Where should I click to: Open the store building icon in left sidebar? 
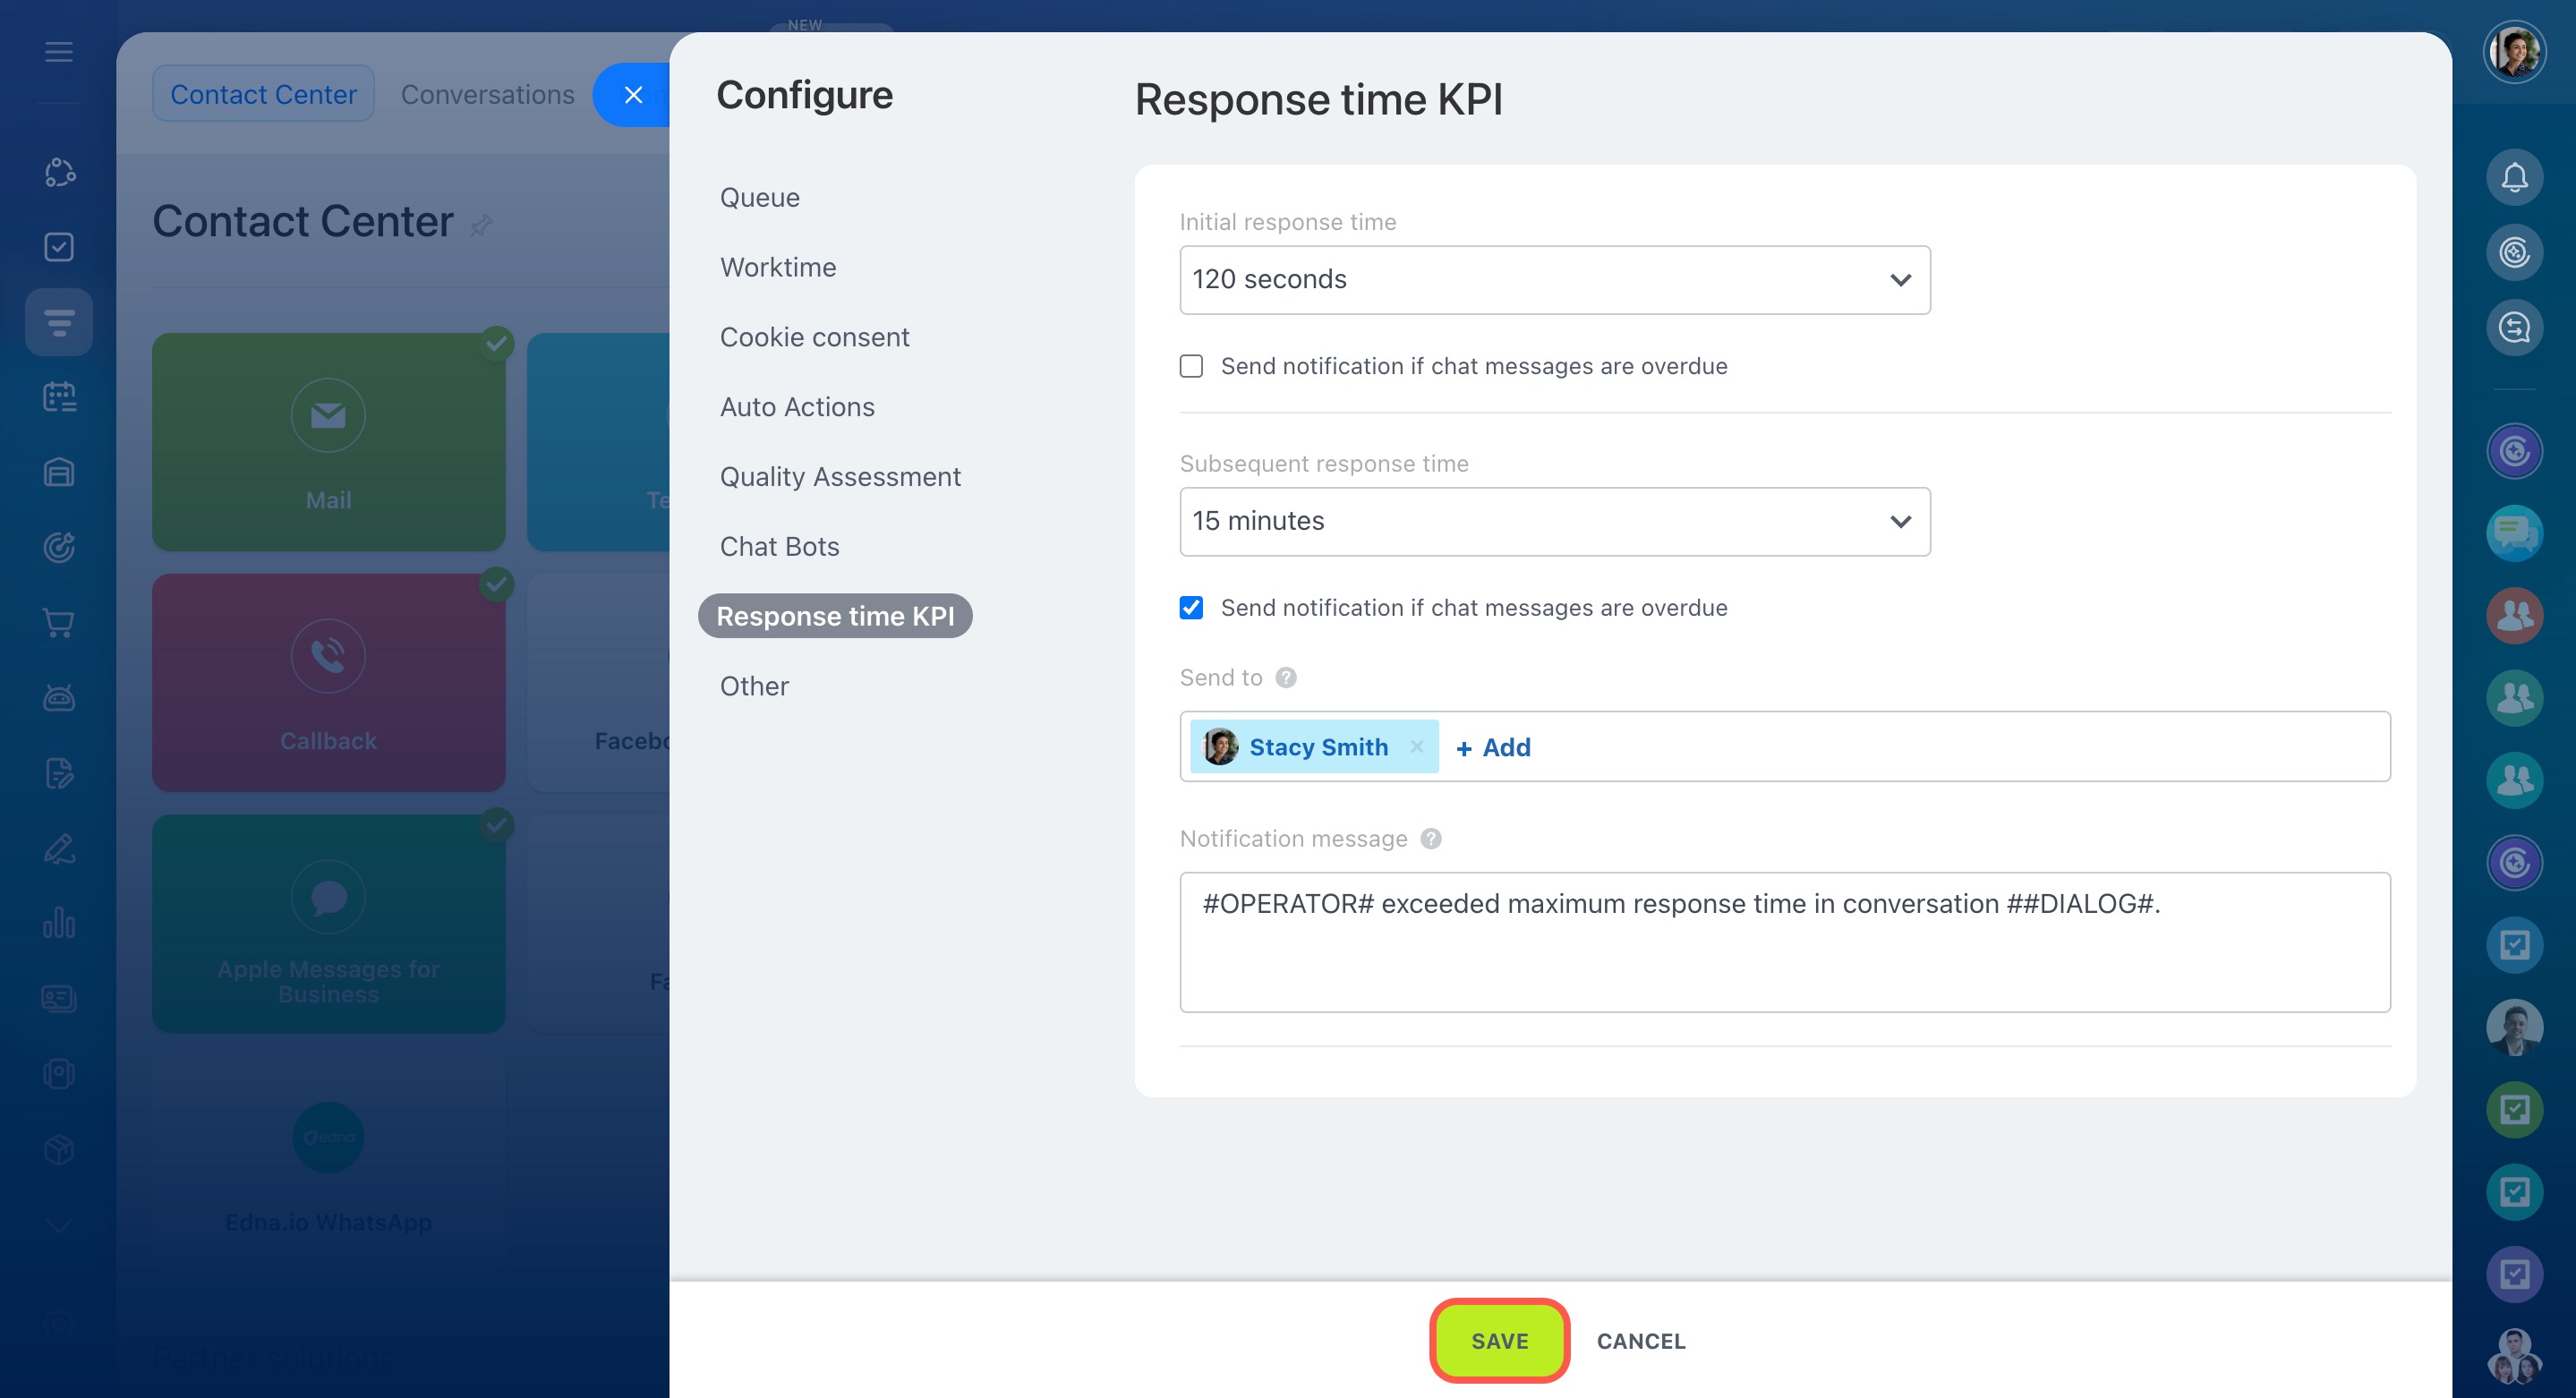[59, 472]
